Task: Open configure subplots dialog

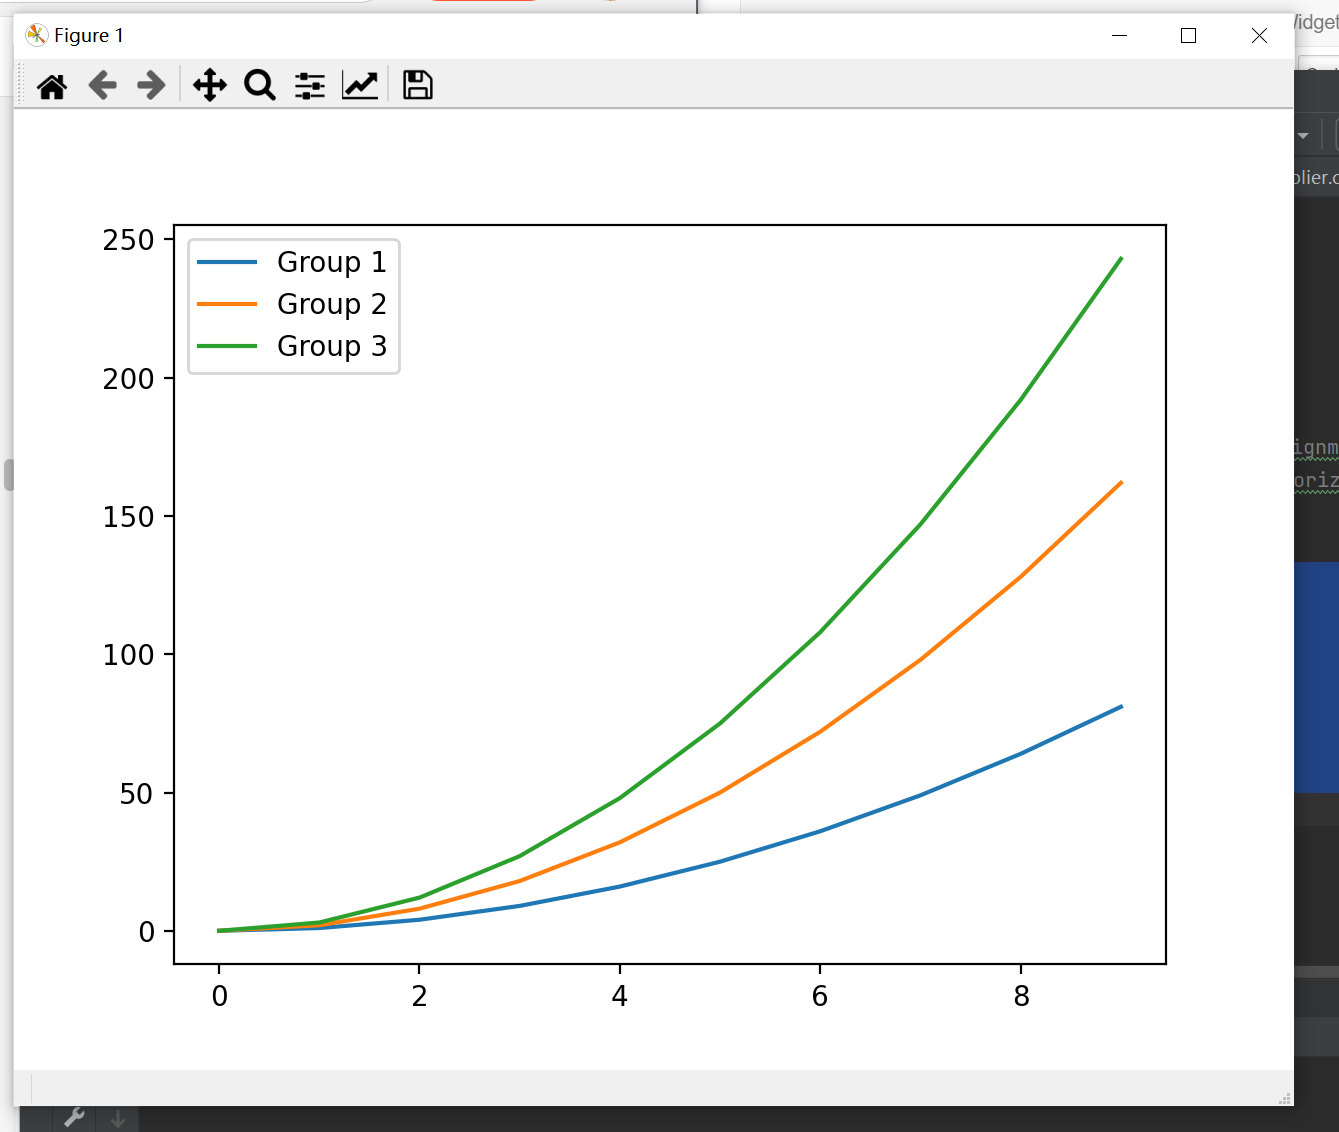Action: point(310,86)
